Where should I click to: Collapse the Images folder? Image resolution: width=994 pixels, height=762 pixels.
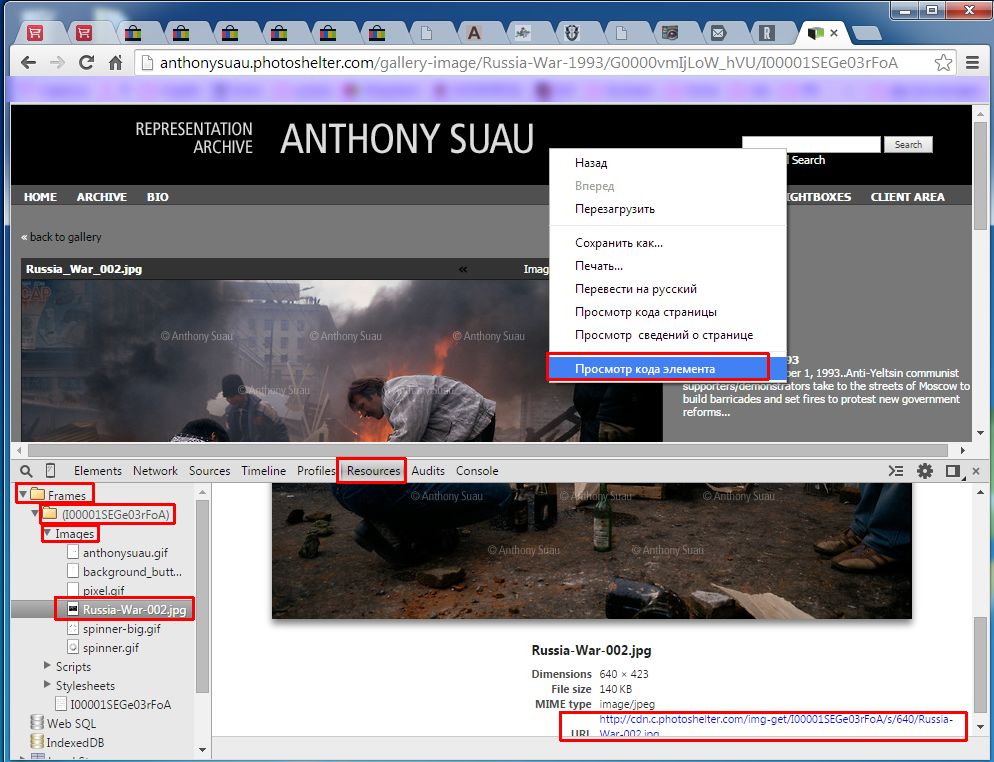pyautogui.click(x=47, y=533)
